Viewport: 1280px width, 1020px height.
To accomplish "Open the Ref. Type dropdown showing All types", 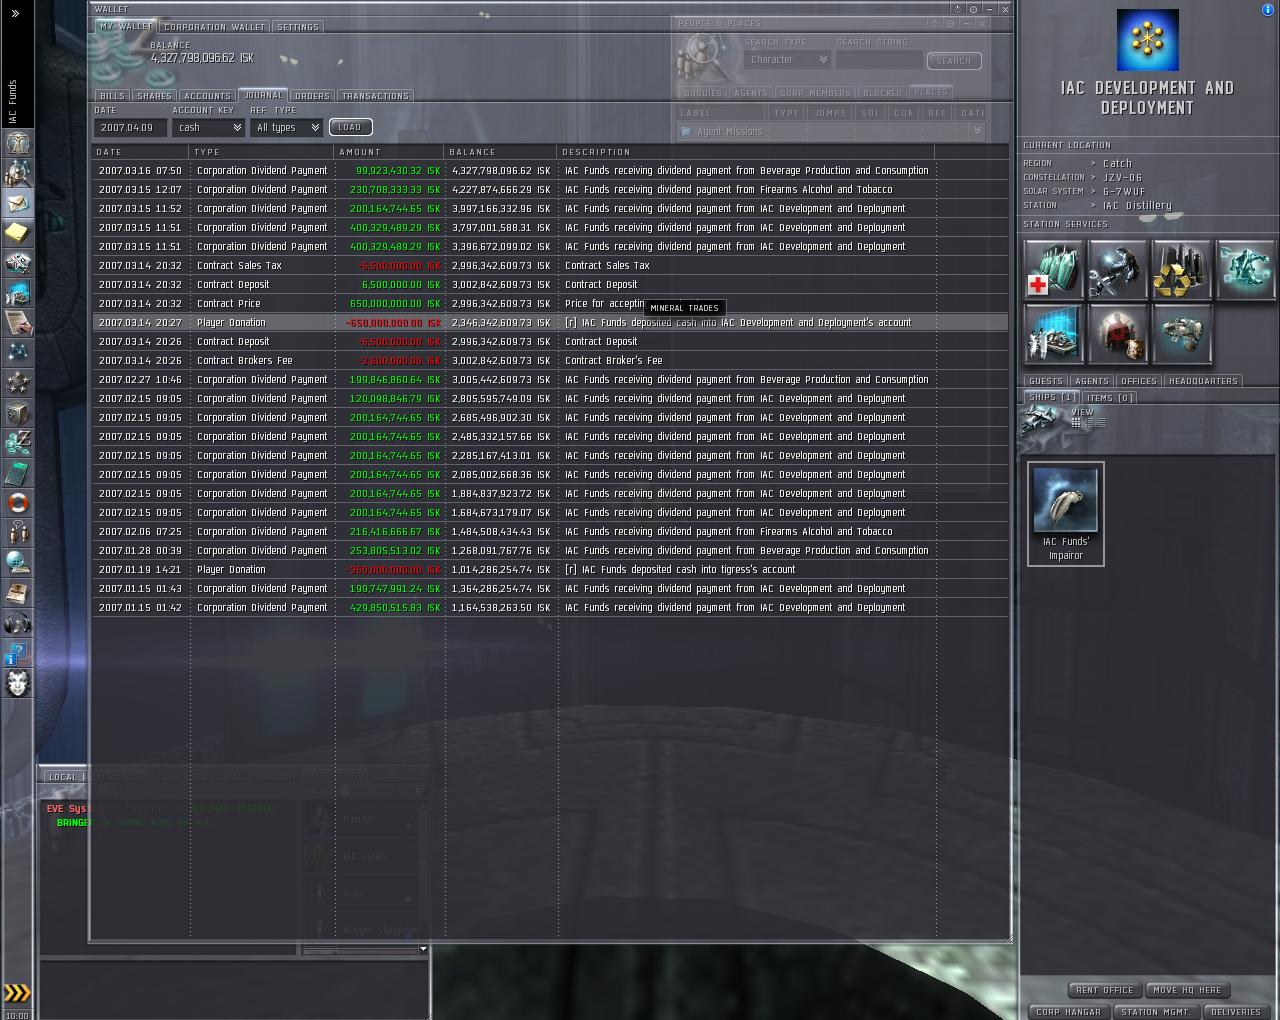I will point(287,128).
